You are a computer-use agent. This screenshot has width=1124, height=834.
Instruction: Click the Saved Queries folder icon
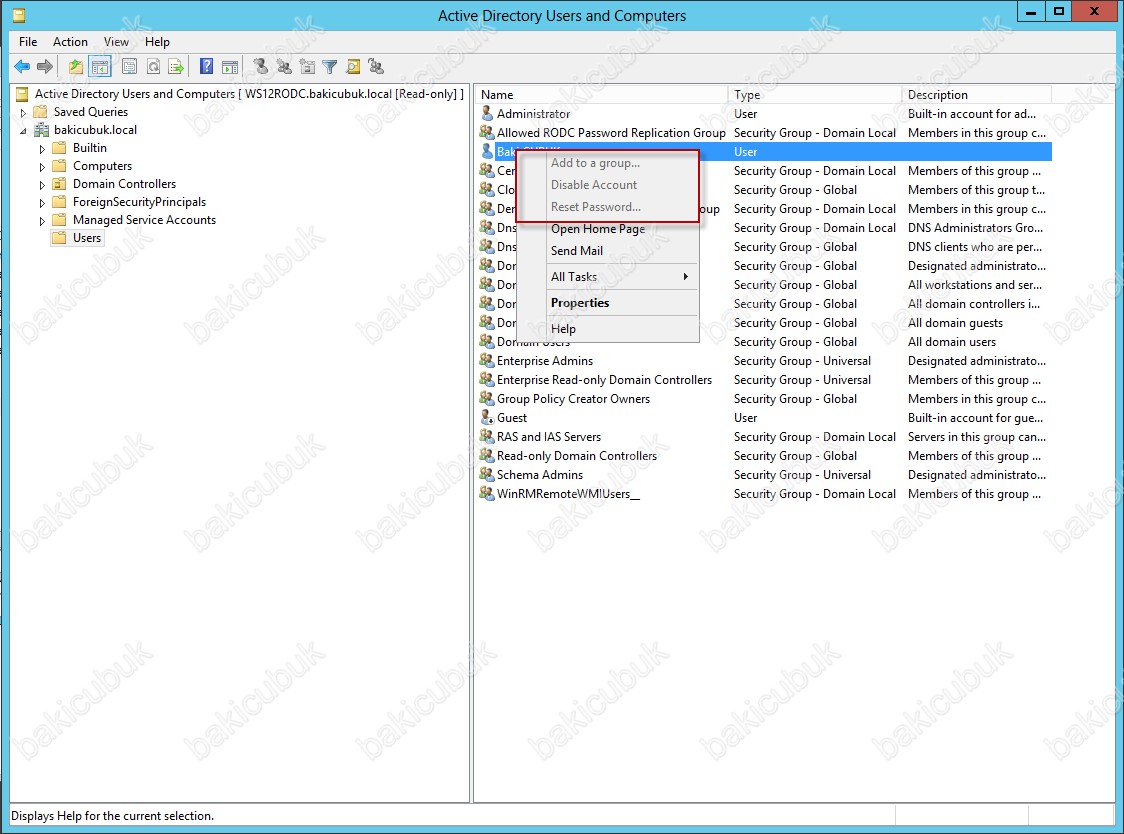(41, 112)
